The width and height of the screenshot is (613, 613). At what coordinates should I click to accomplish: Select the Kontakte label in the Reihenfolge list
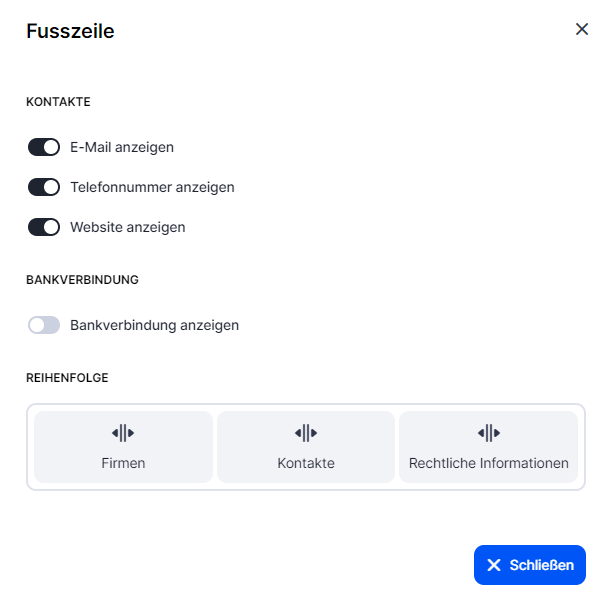coord(306,463)
